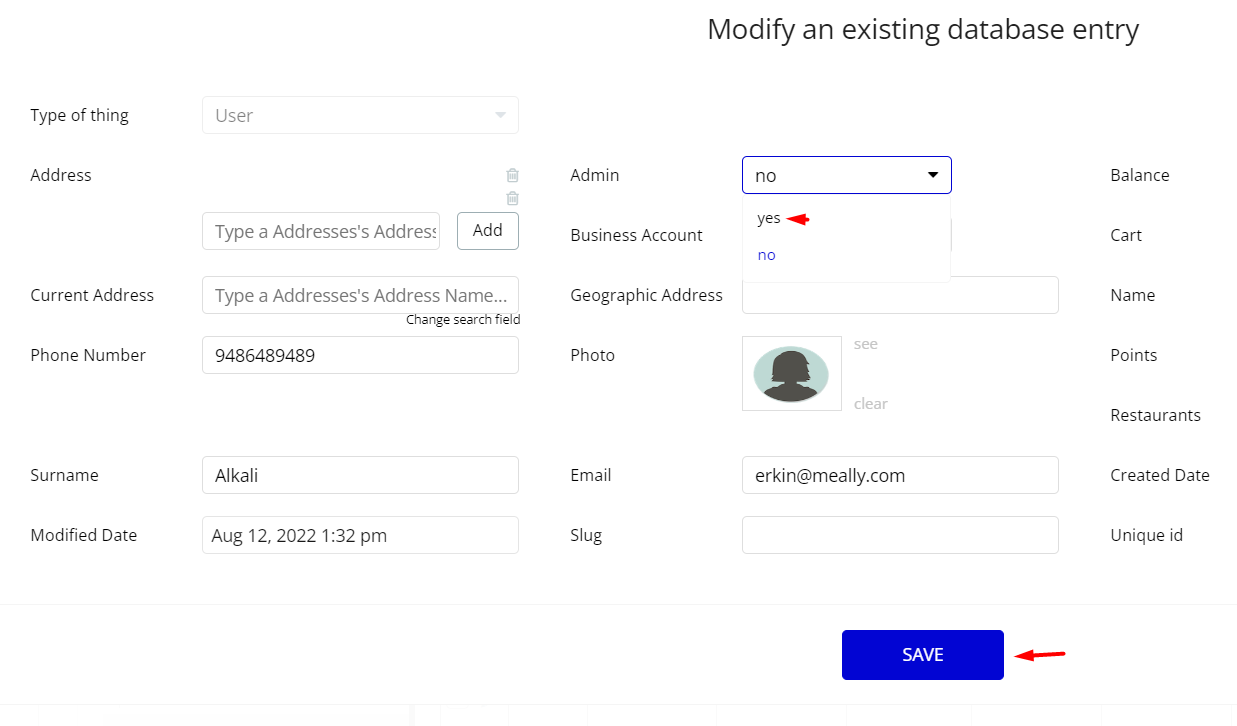Open the disabled Type of thing dropdown
Viewport: 1237px width, 726px height.
click(x=360, y=115)
